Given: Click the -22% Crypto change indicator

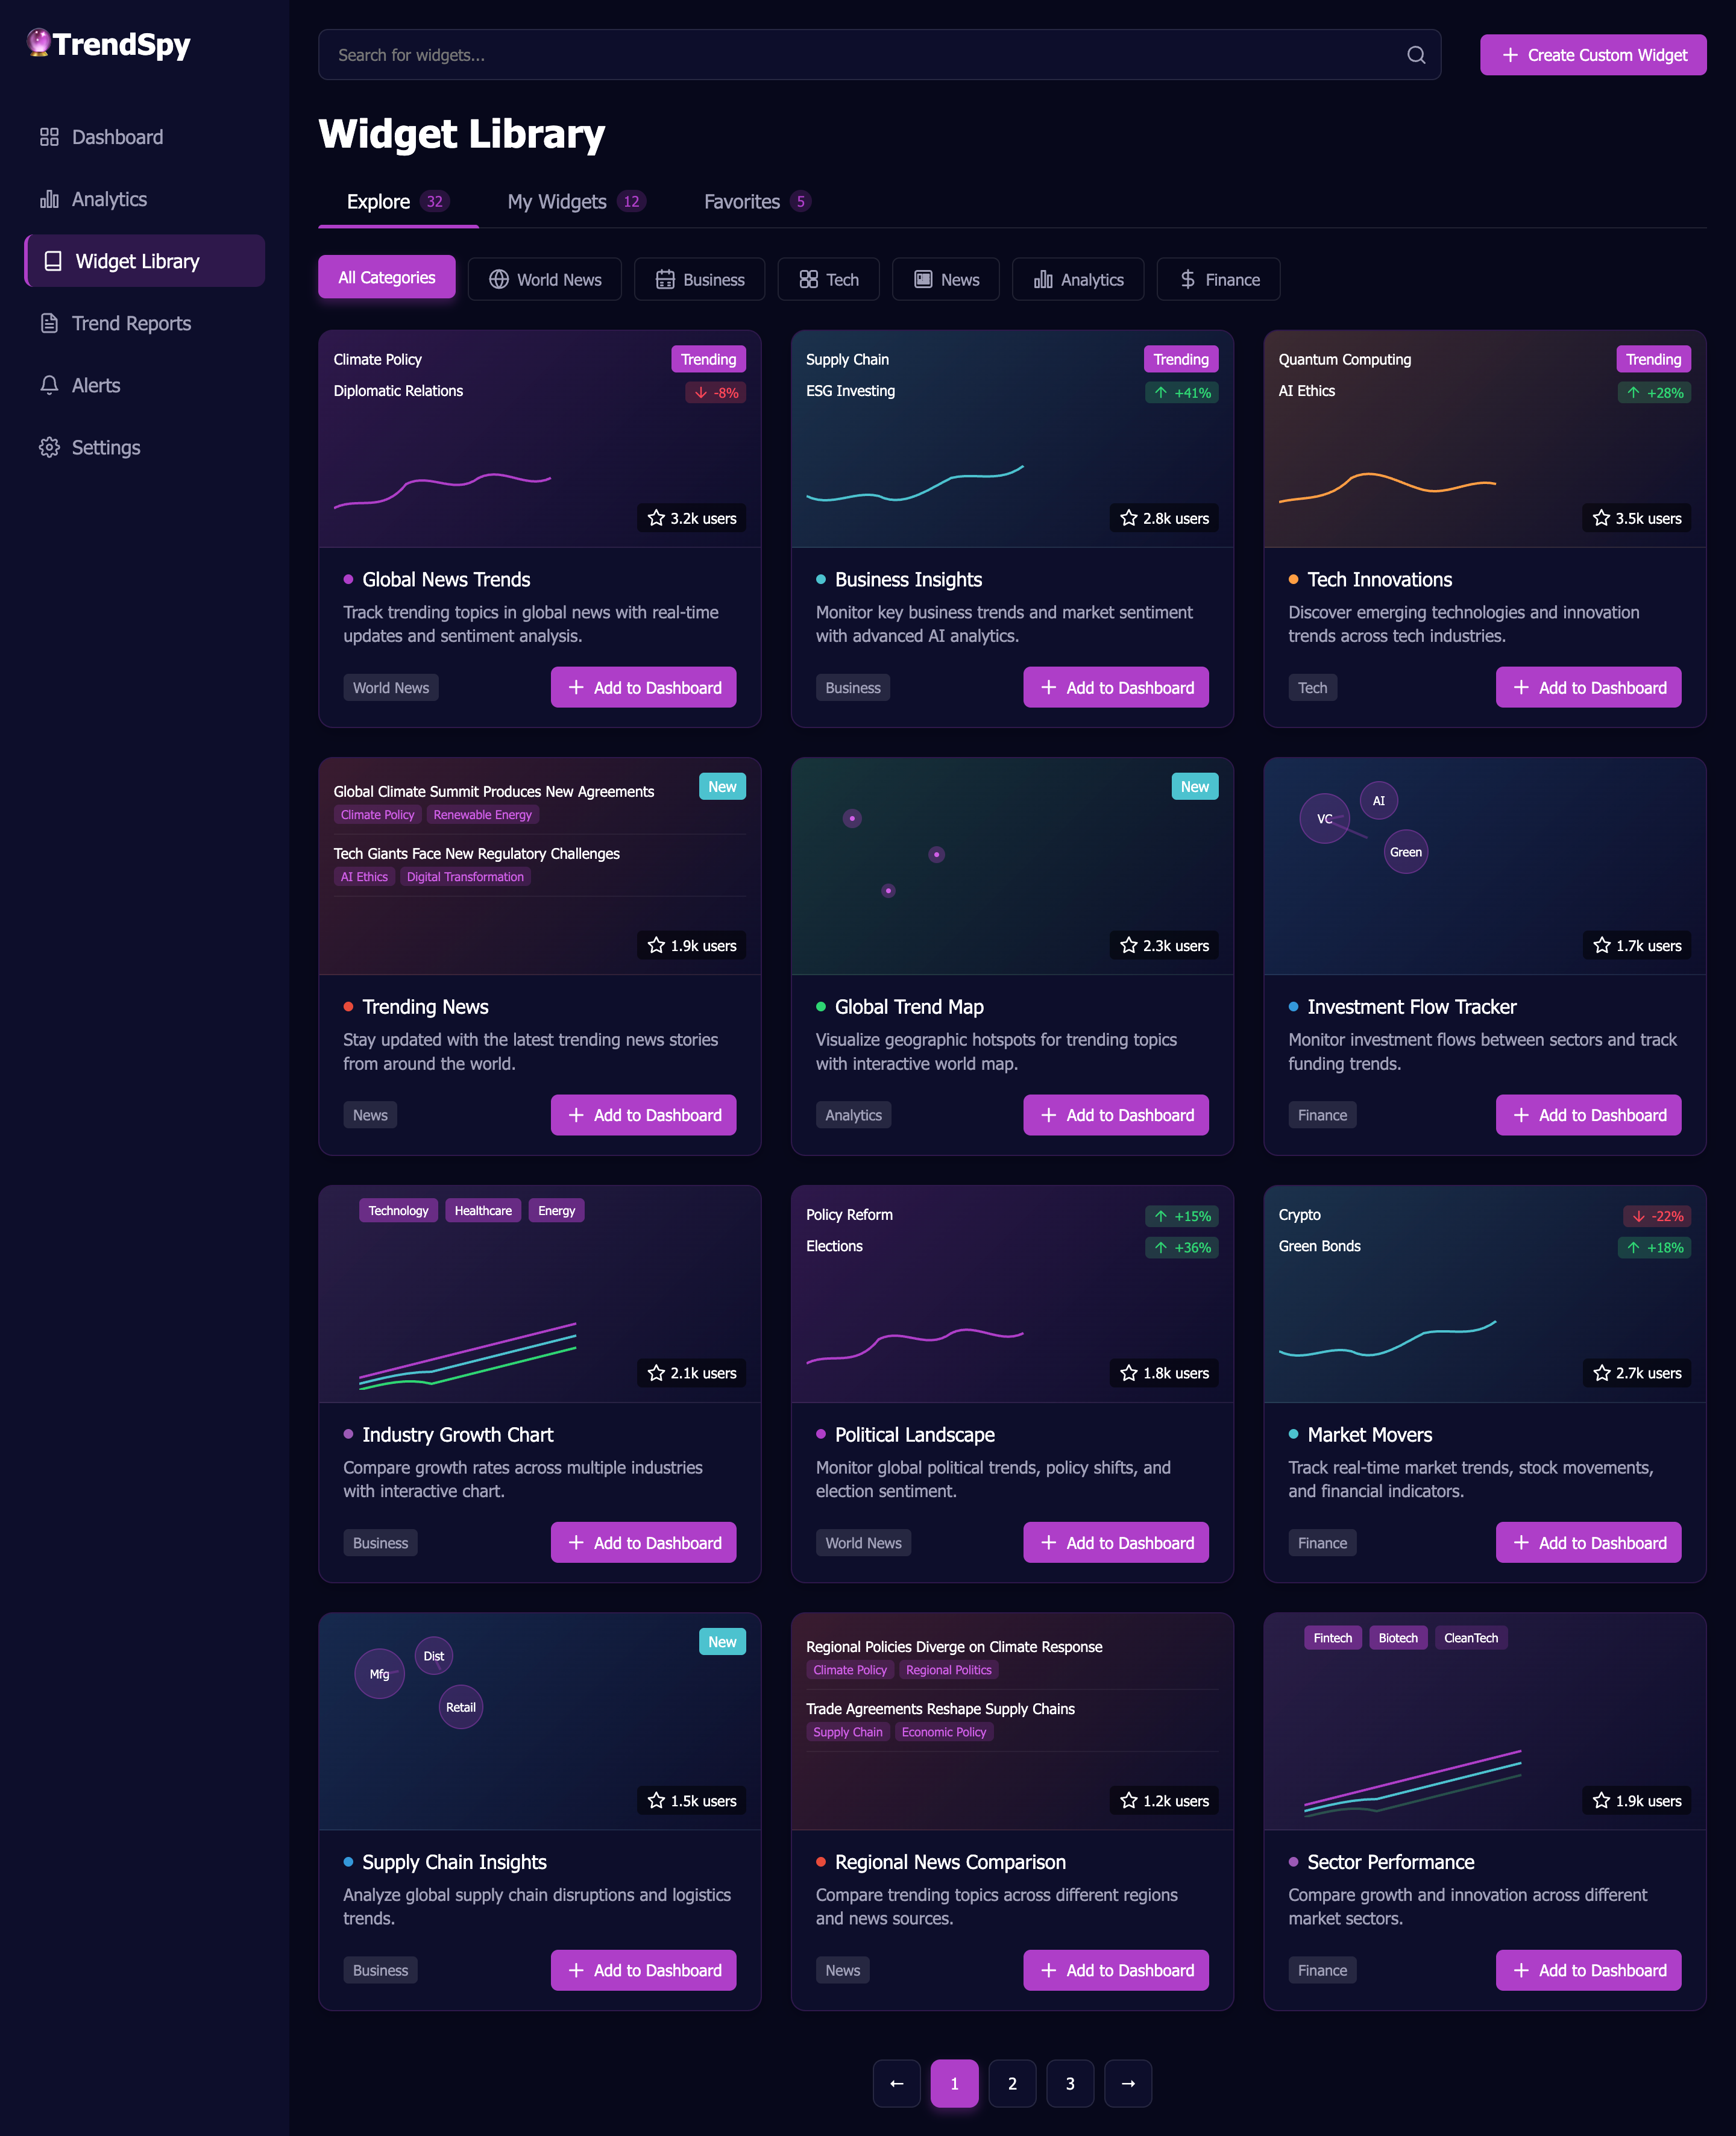Looking at the screenshot, I should [1657, 1216].
